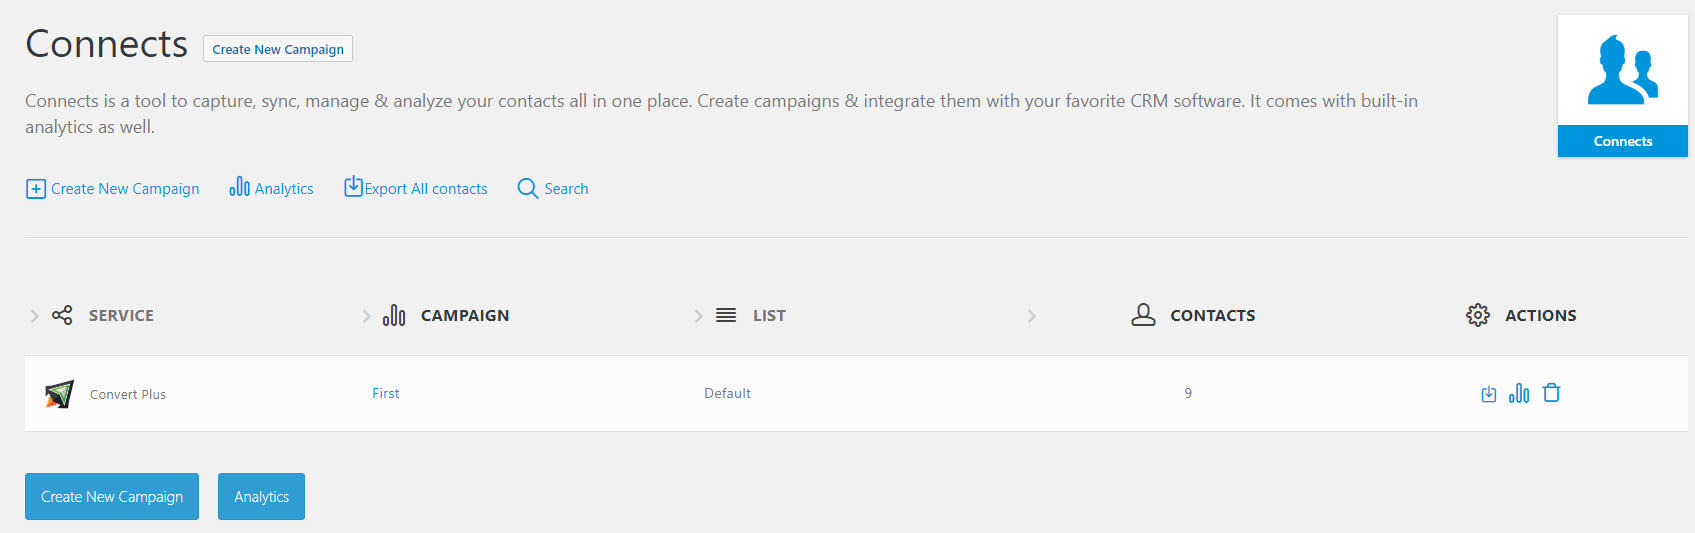The height and width of the screenshot is (533, 1695).
Task: Expand the chevron before the SERVICE column
Action: point(34,316)
